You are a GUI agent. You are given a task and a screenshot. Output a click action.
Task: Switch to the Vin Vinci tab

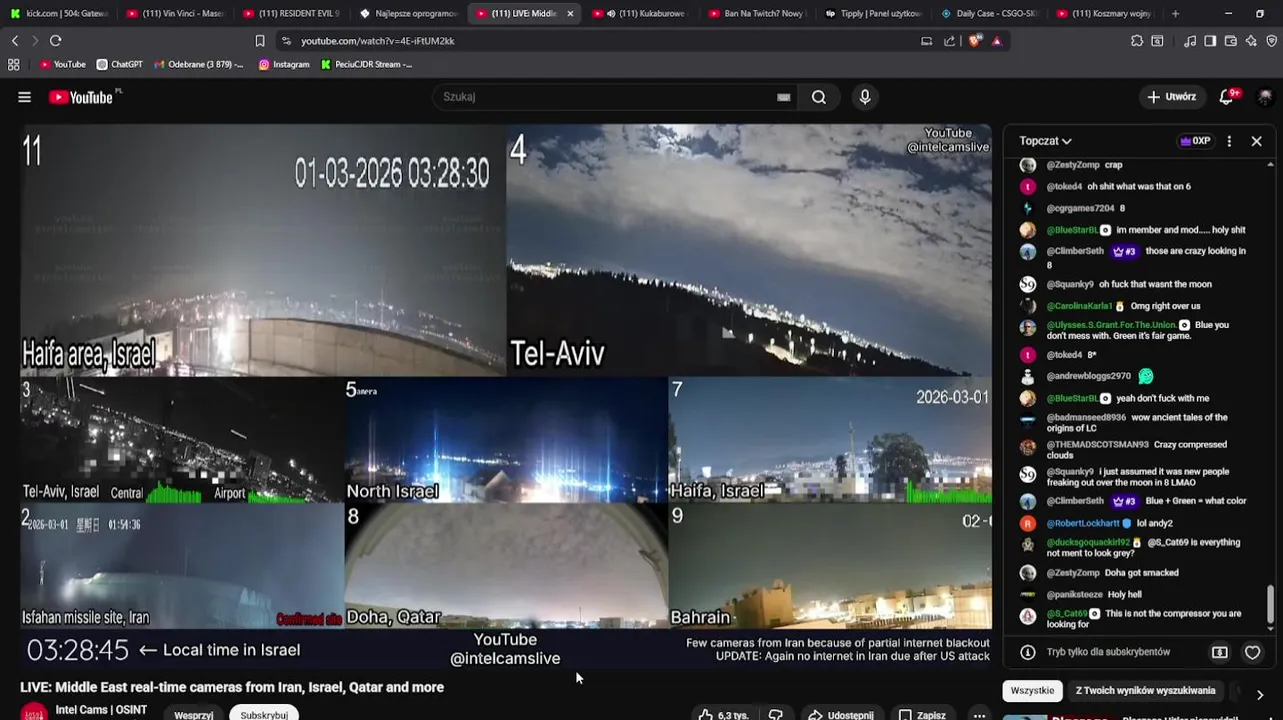[176, 14]
